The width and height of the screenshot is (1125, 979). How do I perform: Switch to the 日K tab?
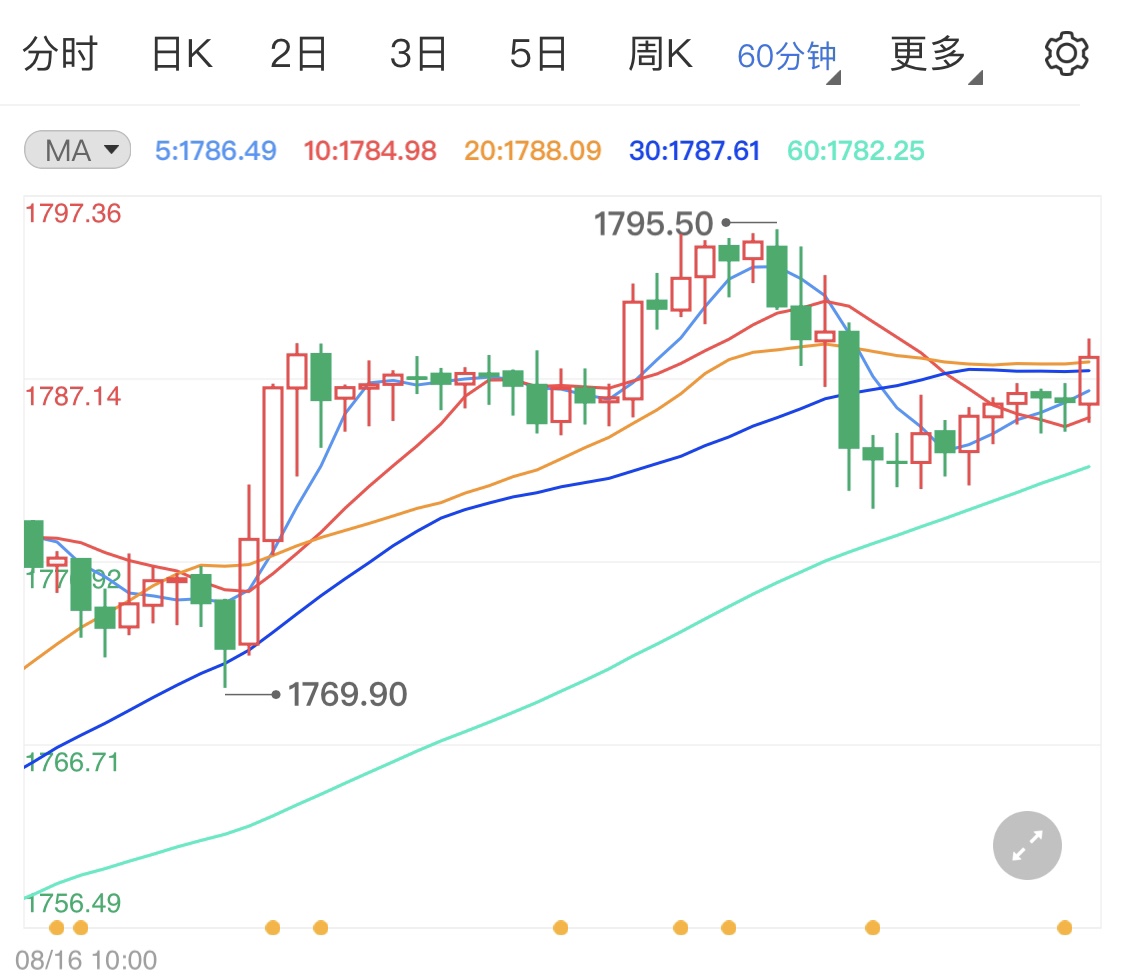[181, 52]
